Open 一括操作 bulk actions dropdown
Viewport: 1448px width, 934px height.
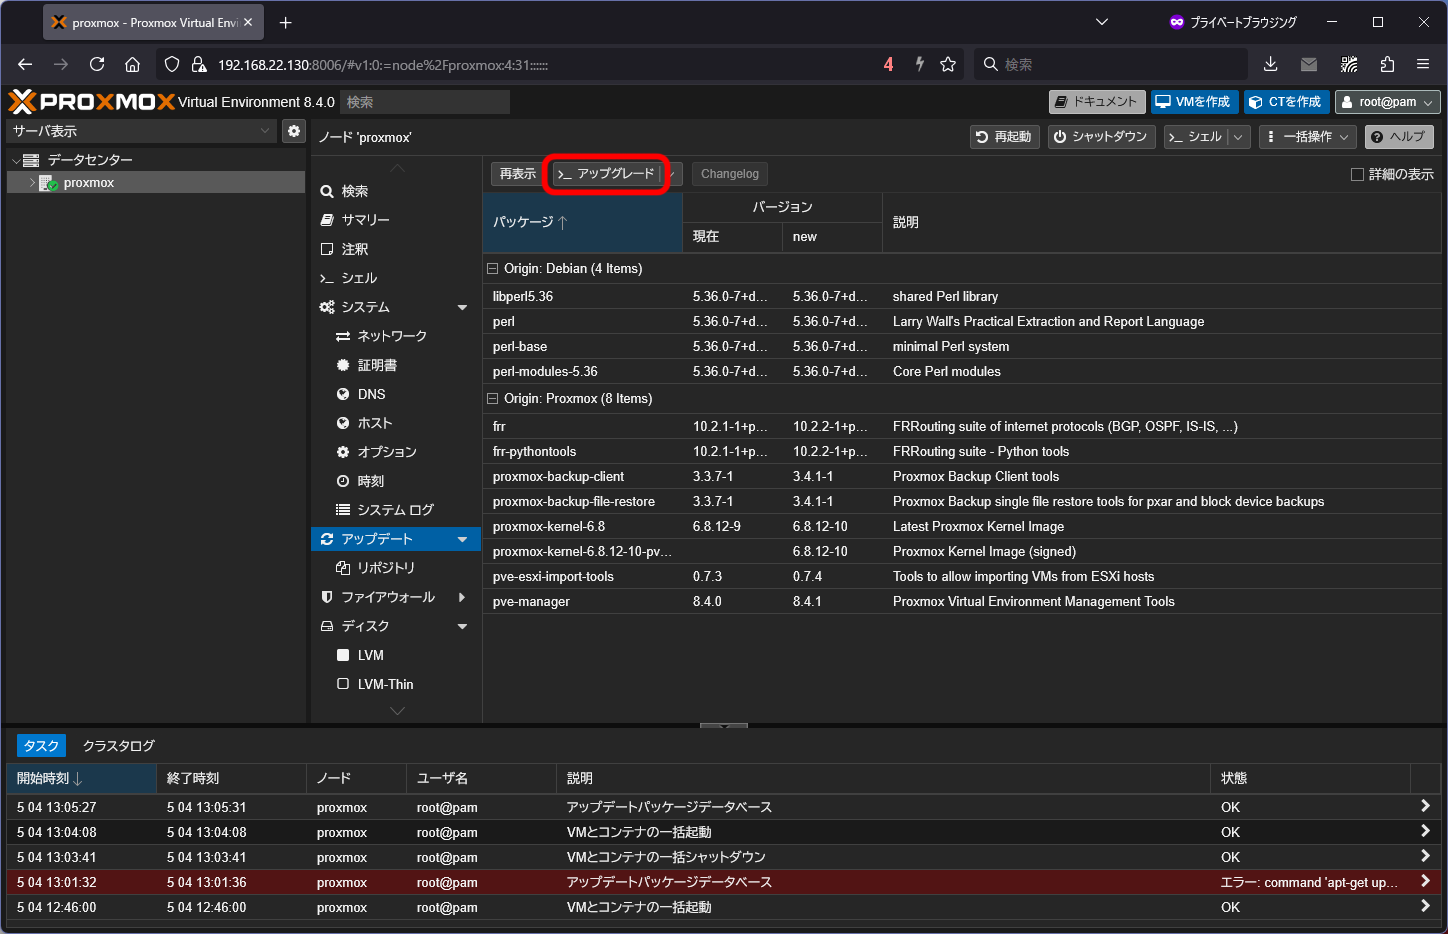(x=1307, y=137)
